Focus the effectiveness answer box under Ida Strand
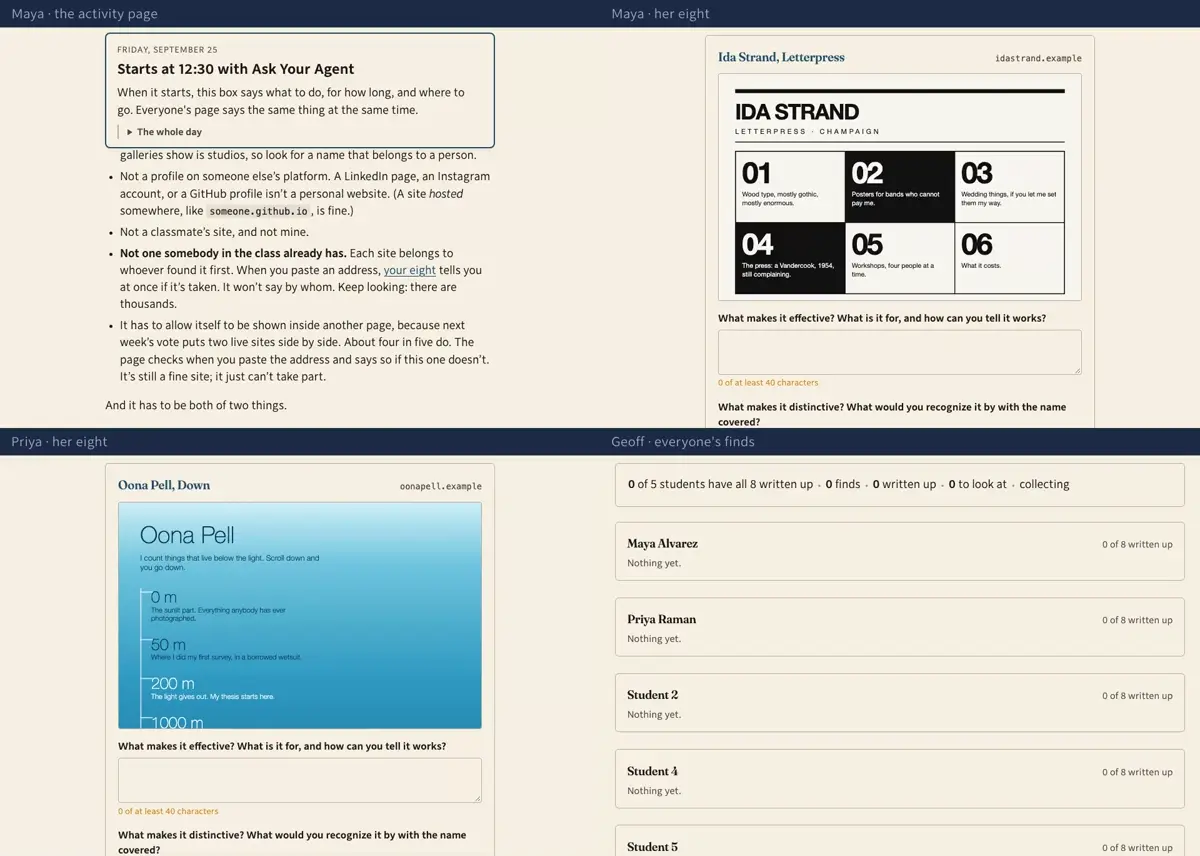 [899, 352]
